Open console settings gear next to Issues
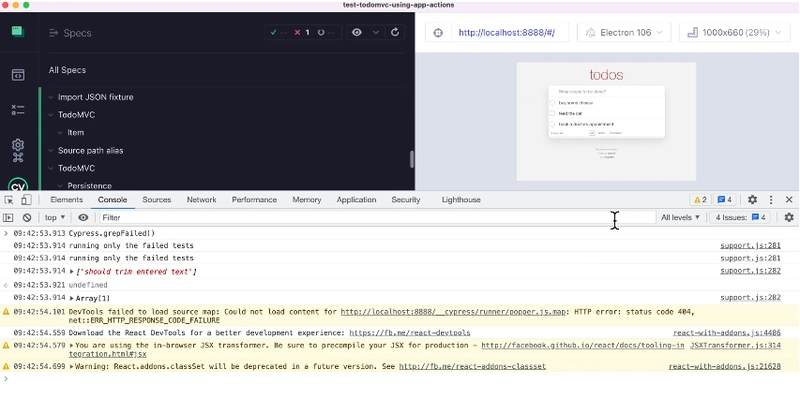This screenshot has height=399, width=800. pyautogui.click(x=789, y=218)
